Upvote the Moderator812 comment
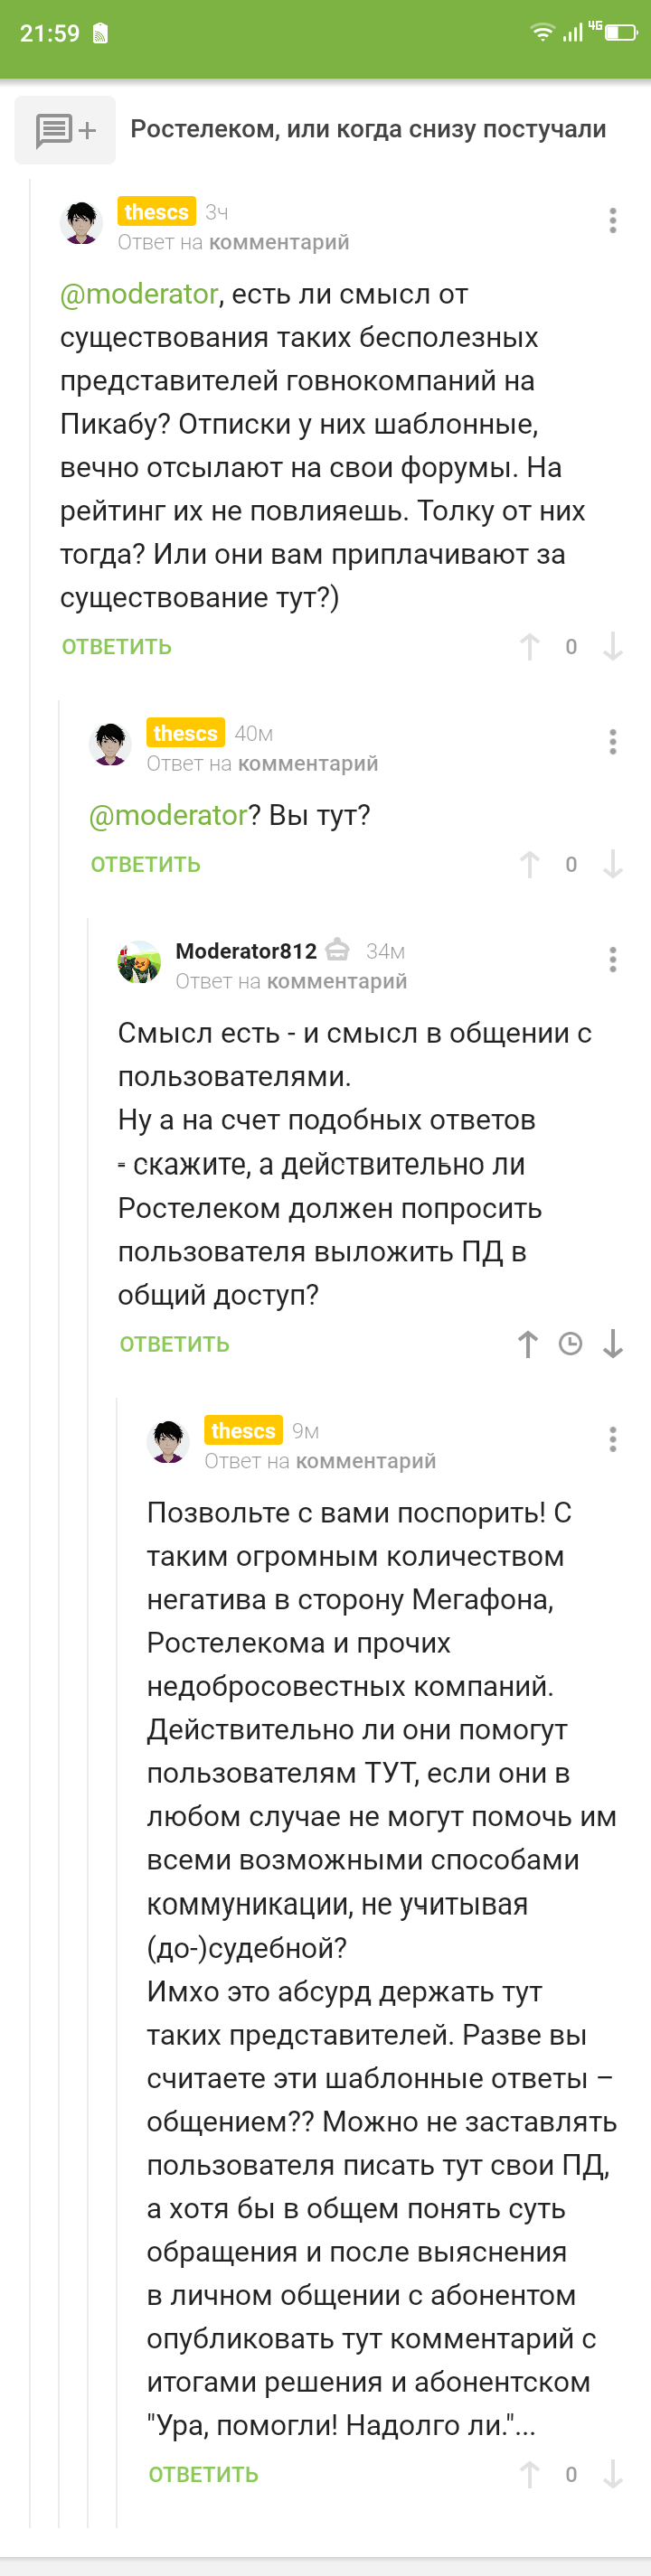Image resolution: width=651 pixels, height=2576 pixels. point(528,1344)
